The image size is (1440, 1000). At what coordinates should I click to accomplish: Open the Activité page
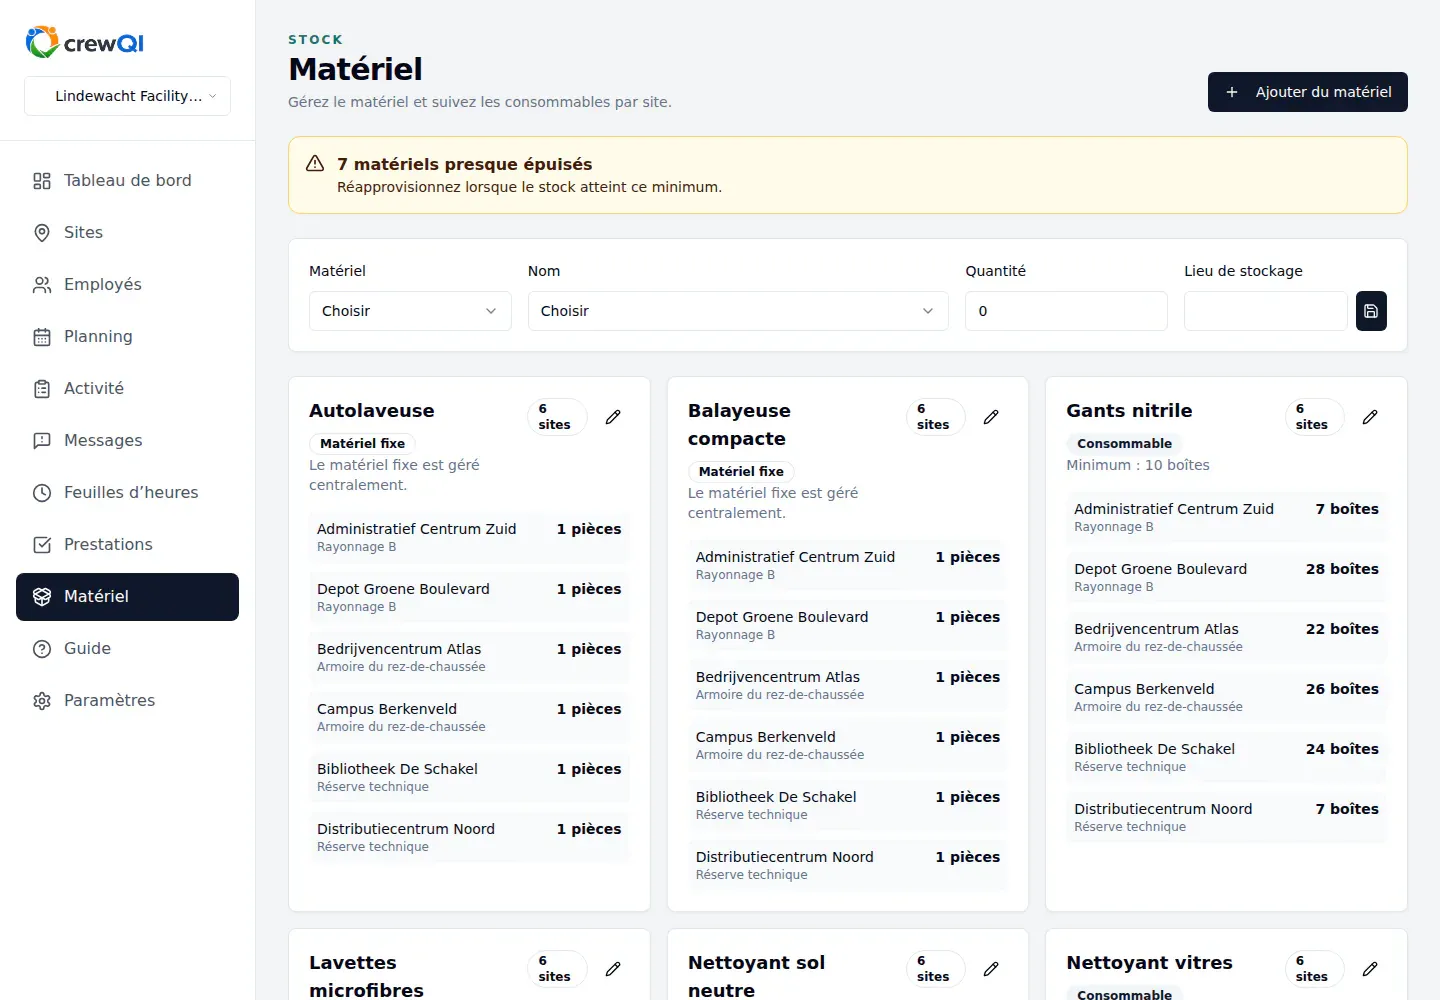(127, 389)
